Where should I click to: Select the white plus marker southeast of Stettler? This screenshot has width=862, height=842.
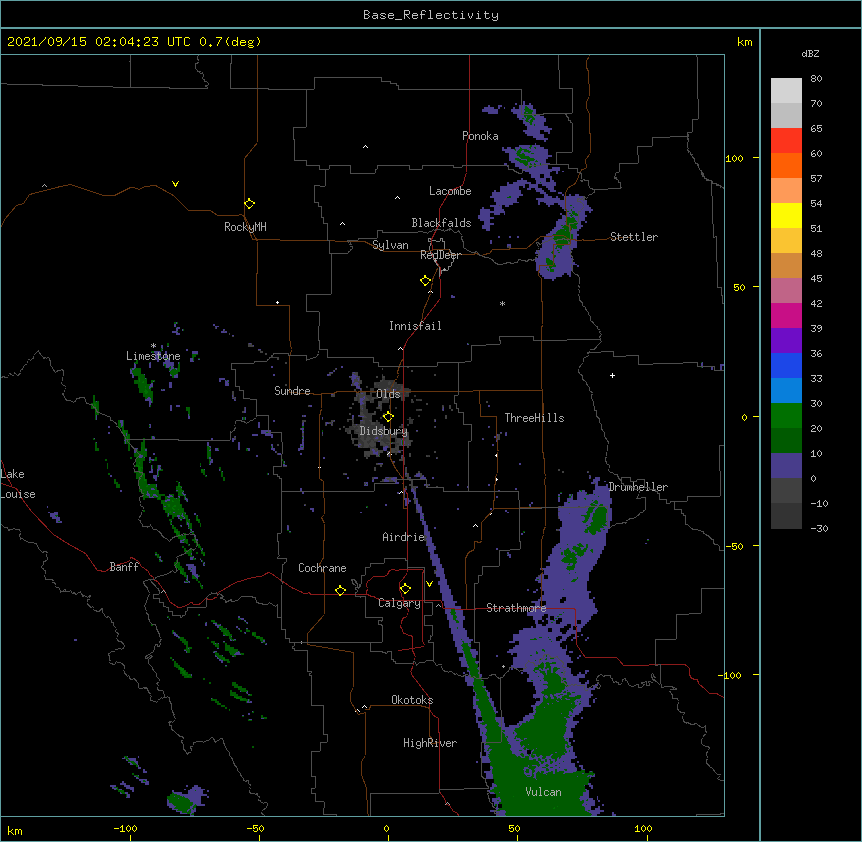coord(612,375)
